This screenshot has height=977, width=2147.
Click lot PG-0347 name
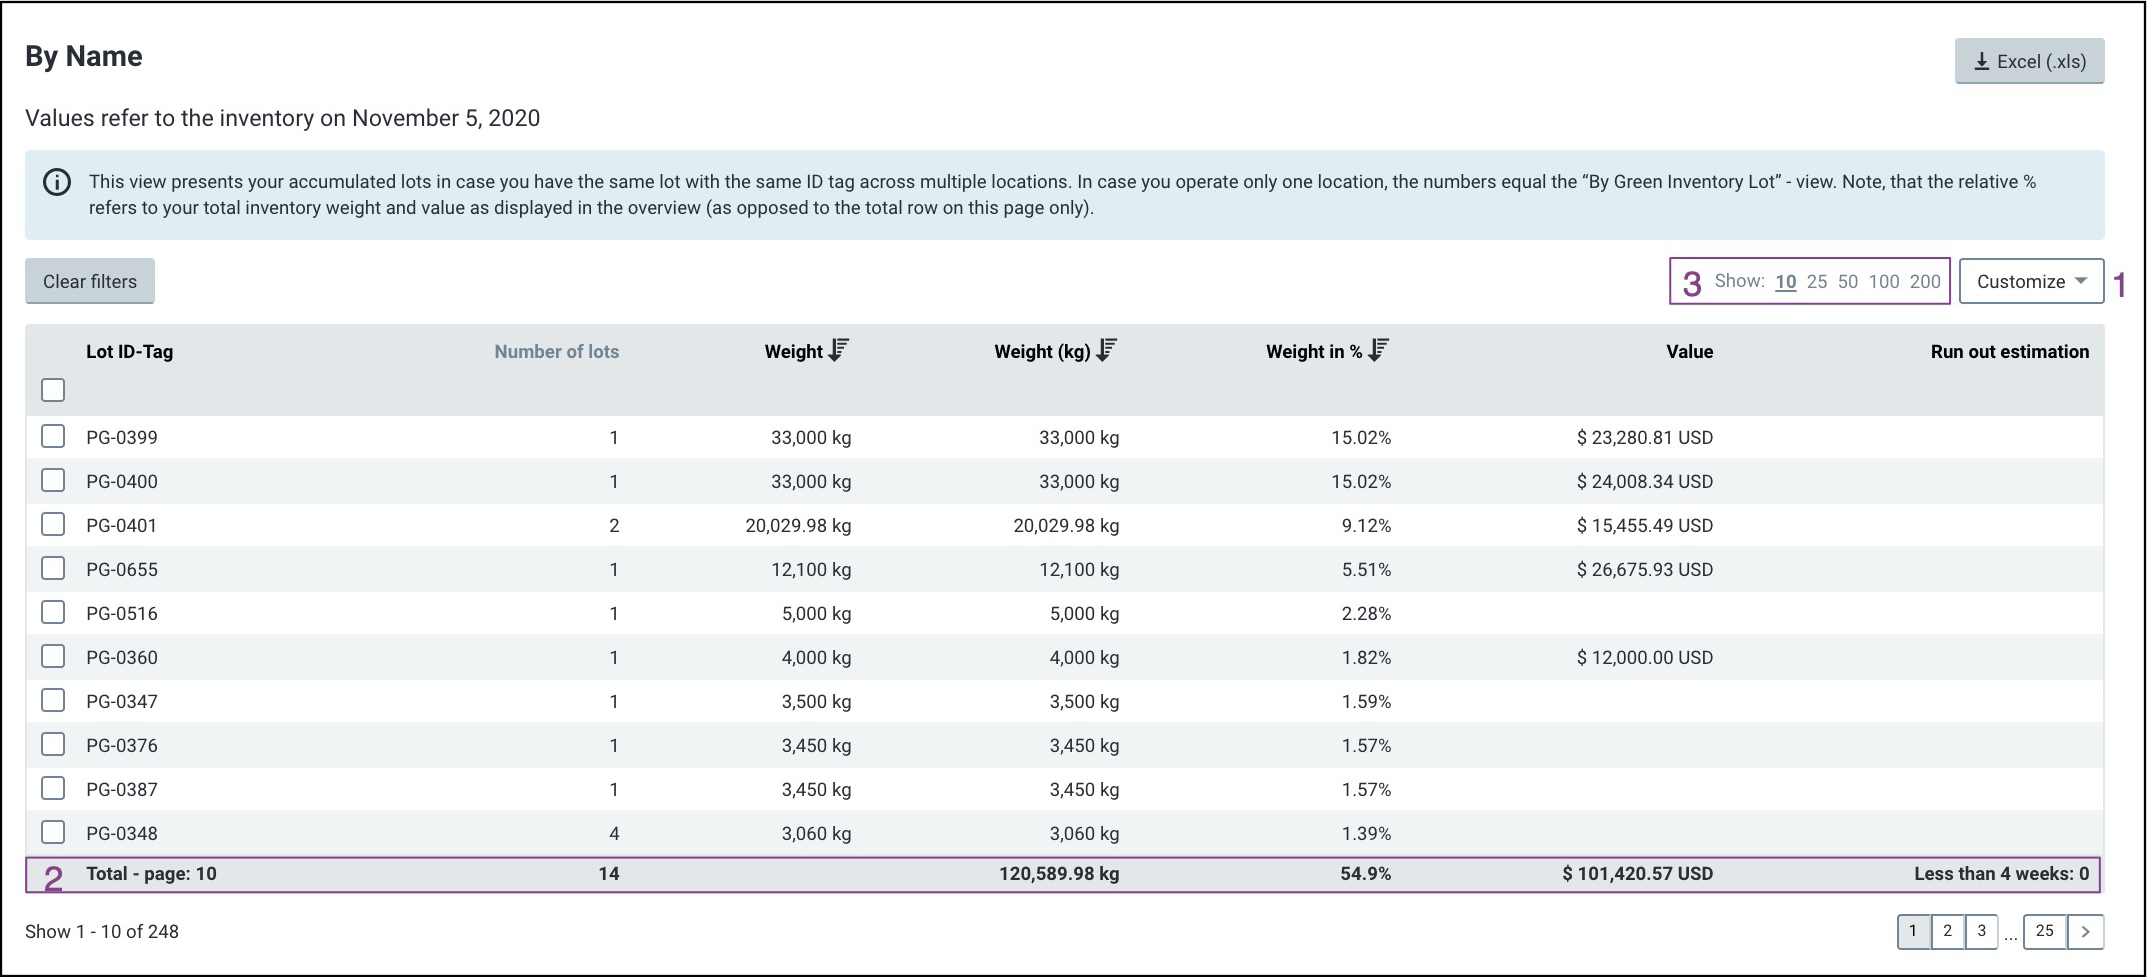point(122,702)
